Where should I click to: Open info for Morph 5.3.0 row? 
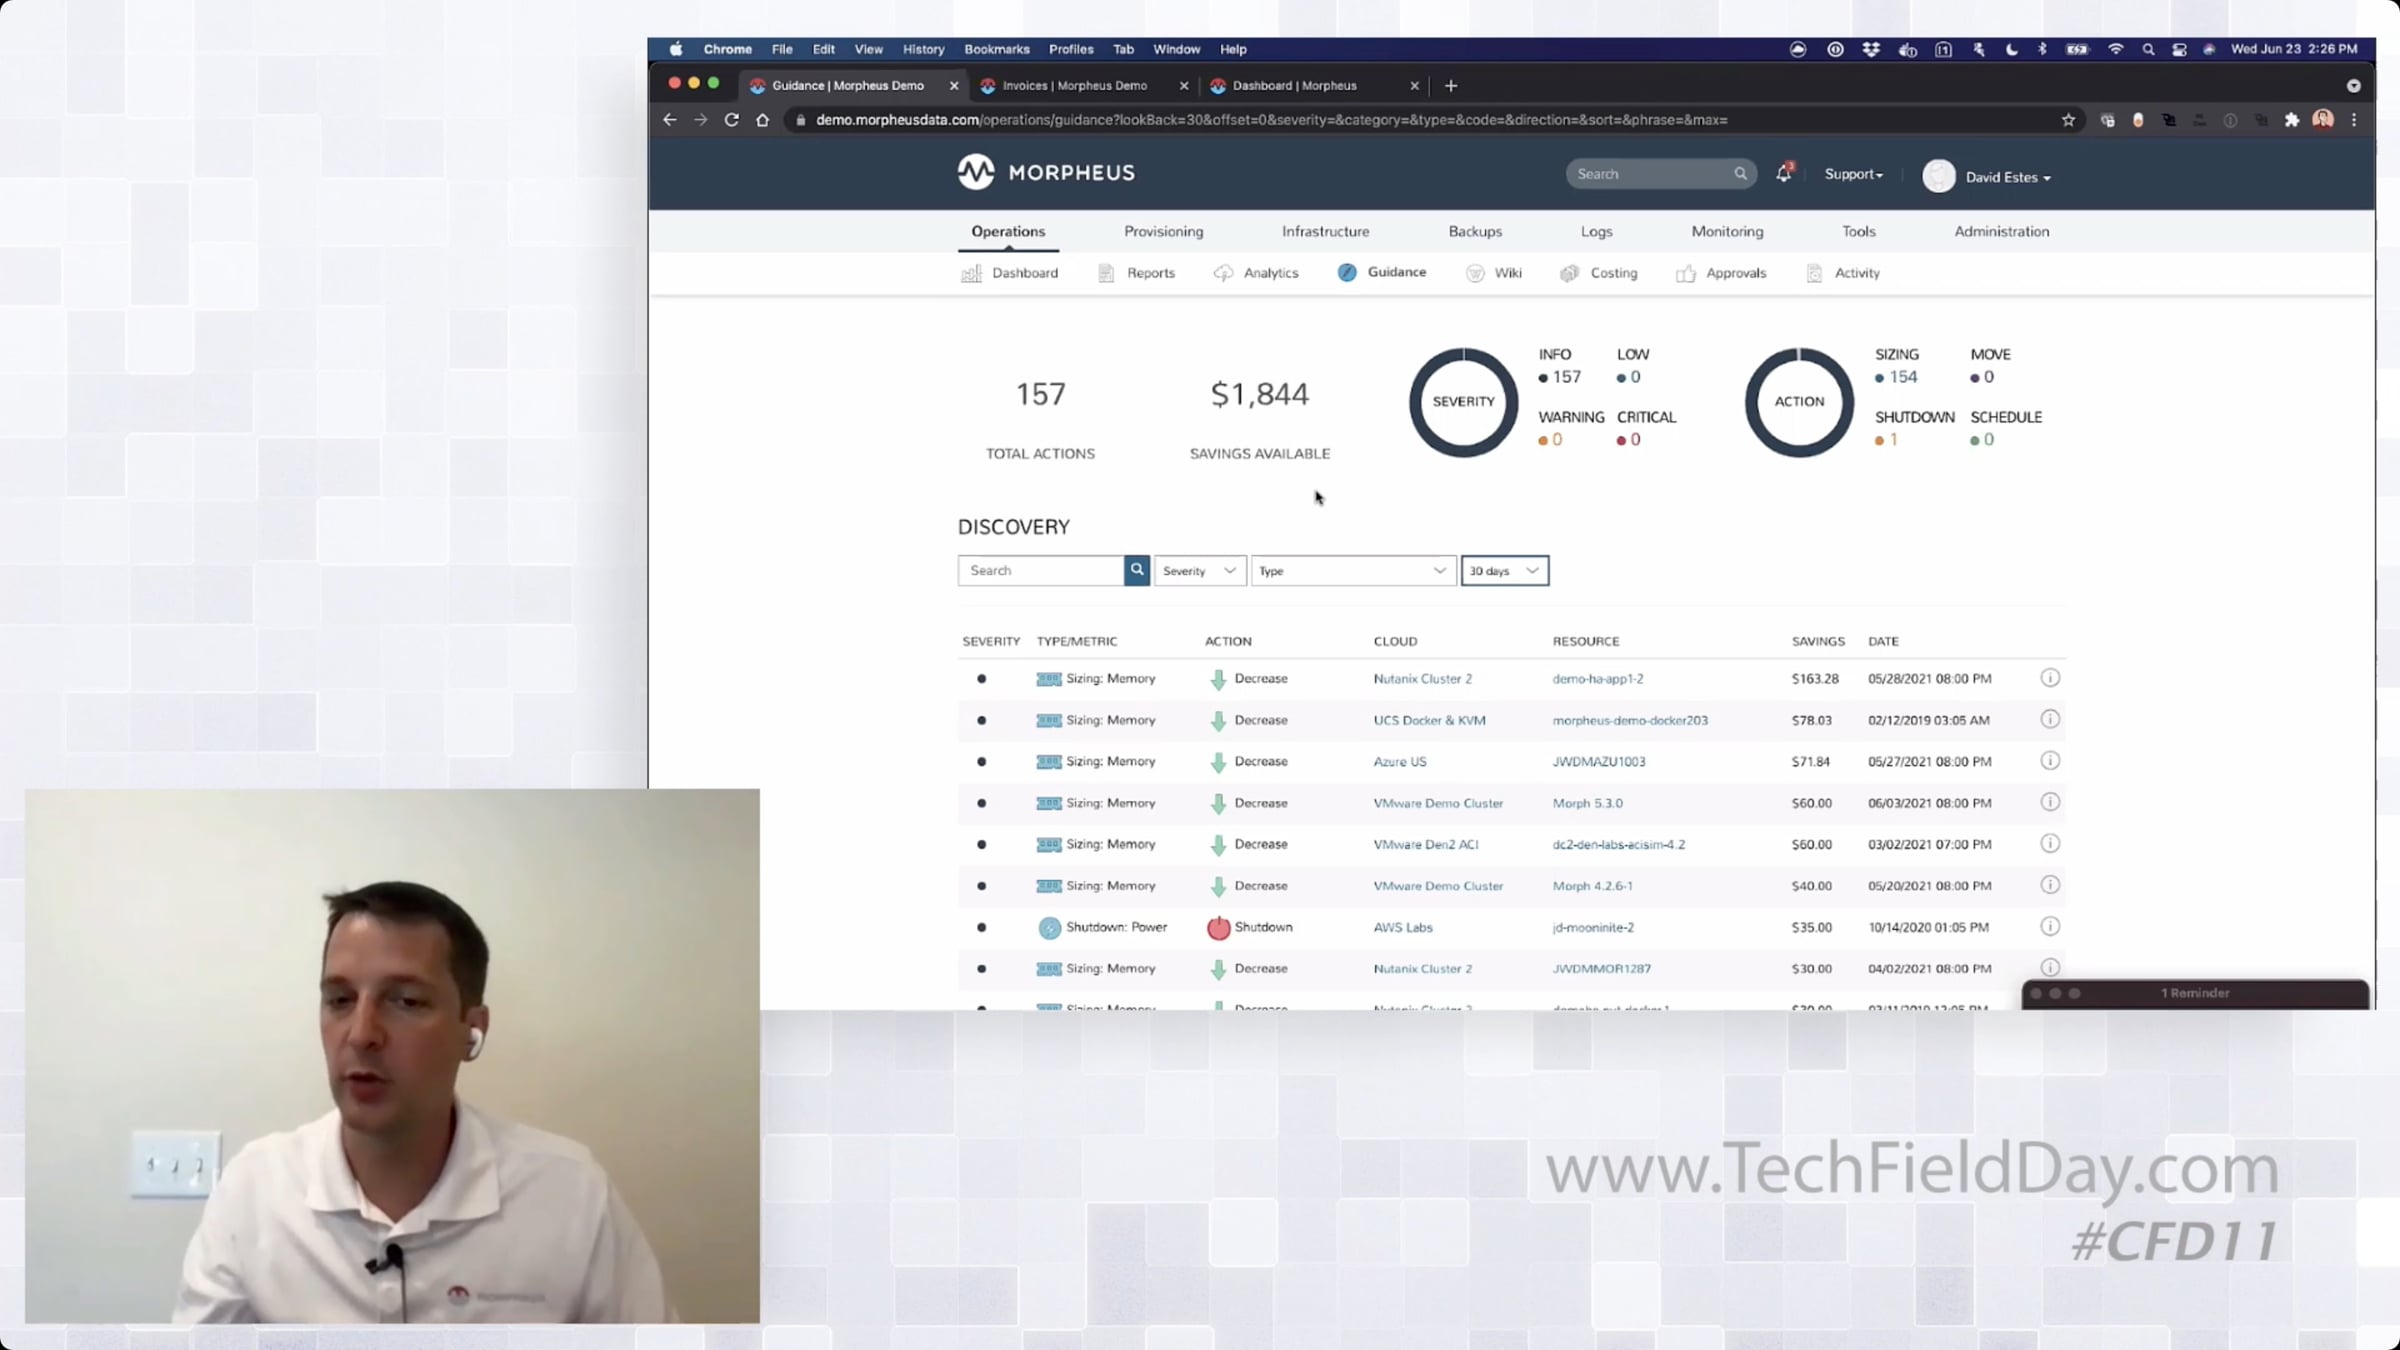(2050, 803)
